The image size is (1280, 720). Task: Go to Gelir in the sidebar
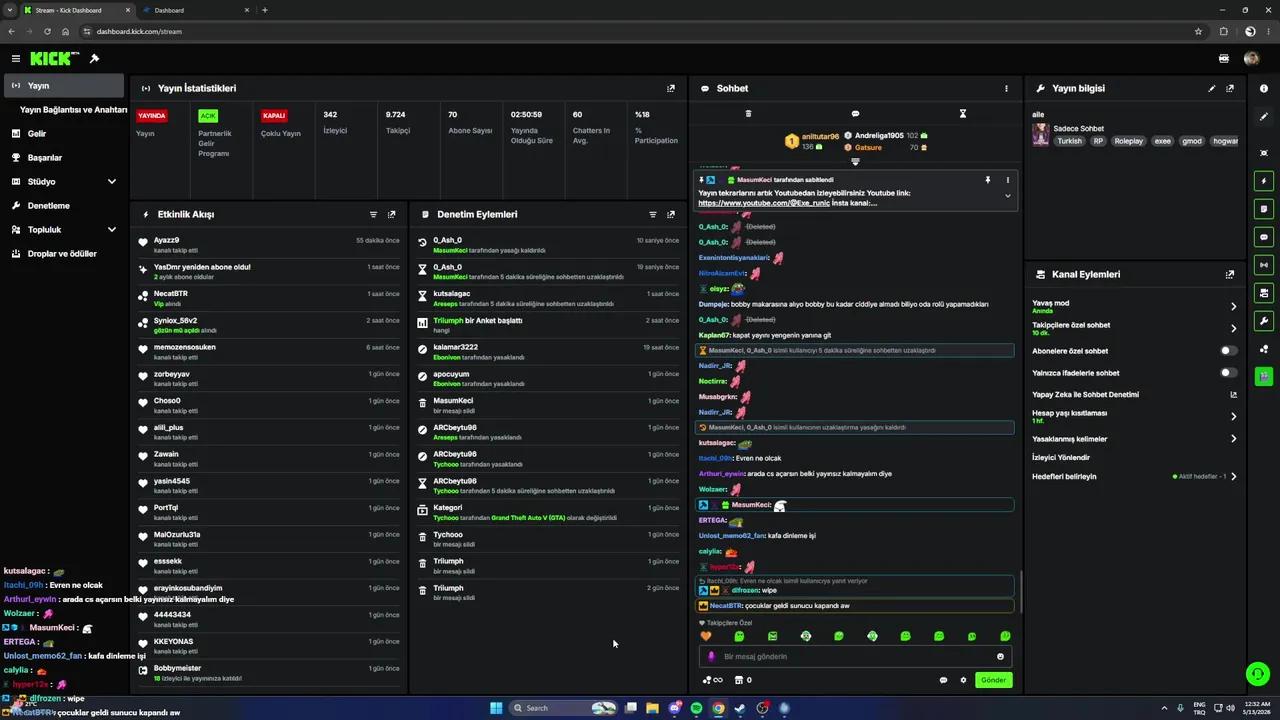(x=65, y=134)
